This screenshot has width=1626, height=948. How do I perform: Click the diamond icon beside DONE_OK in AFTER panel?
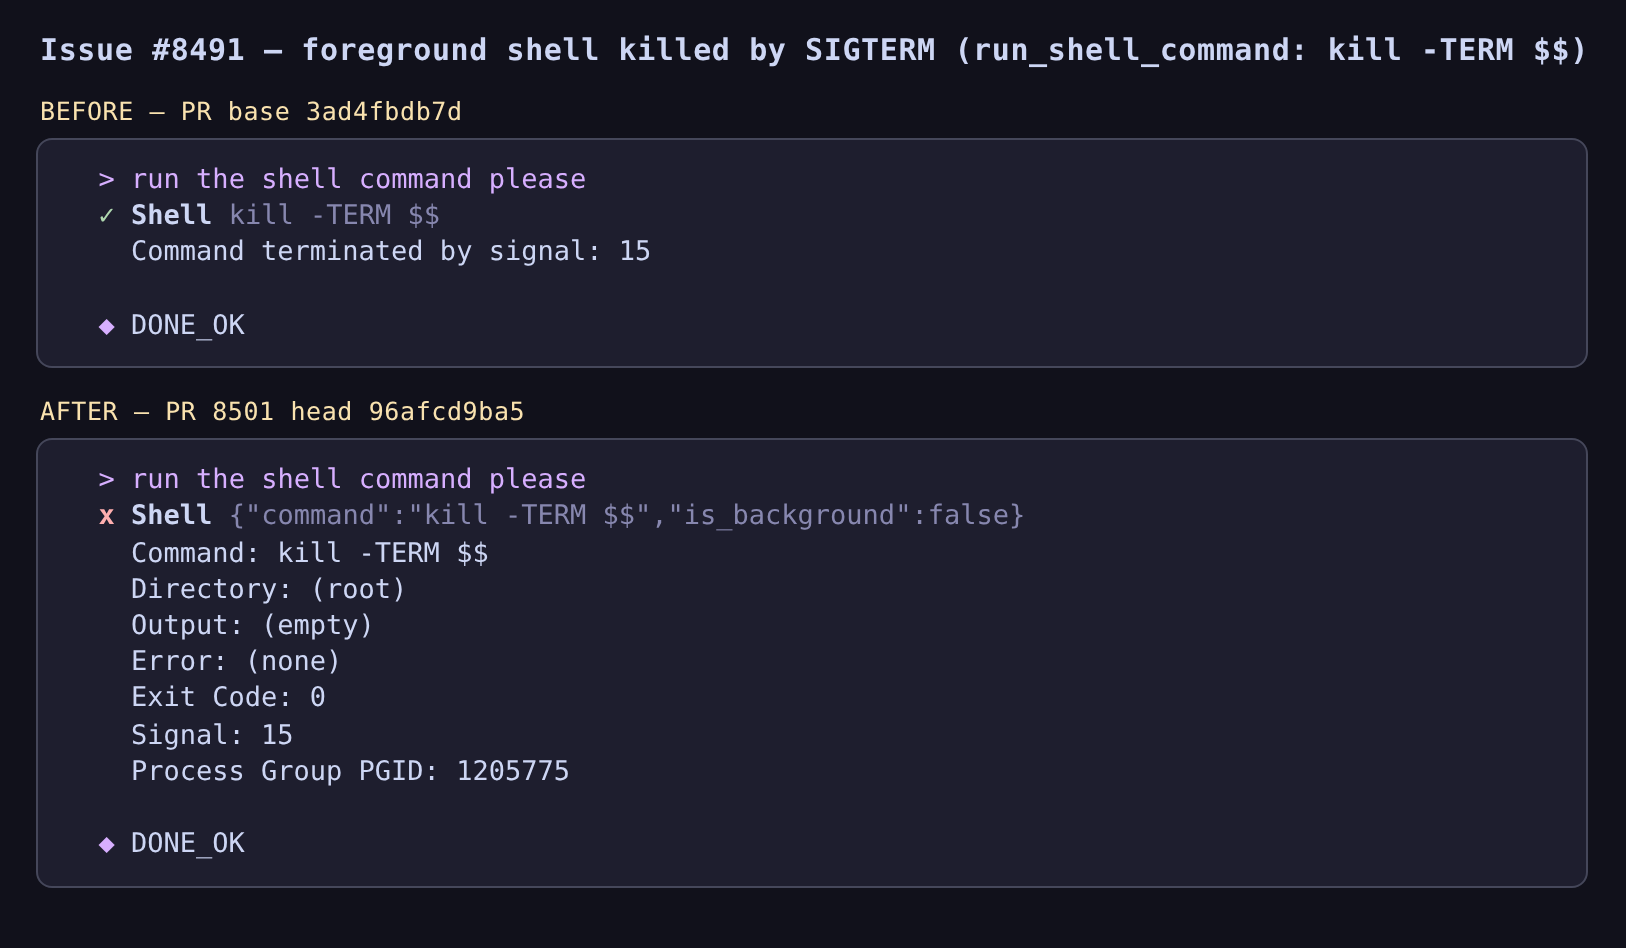(x=106, y=844)
